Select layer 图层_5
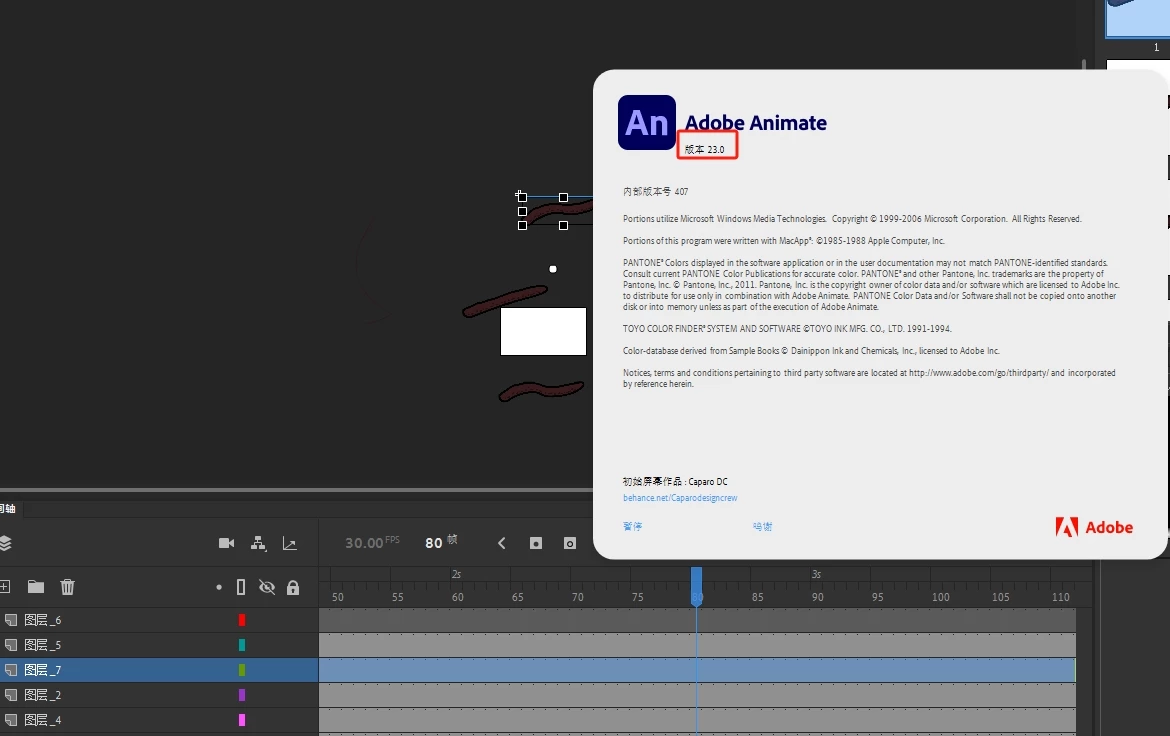1170x736 pixels. point(43,645)
